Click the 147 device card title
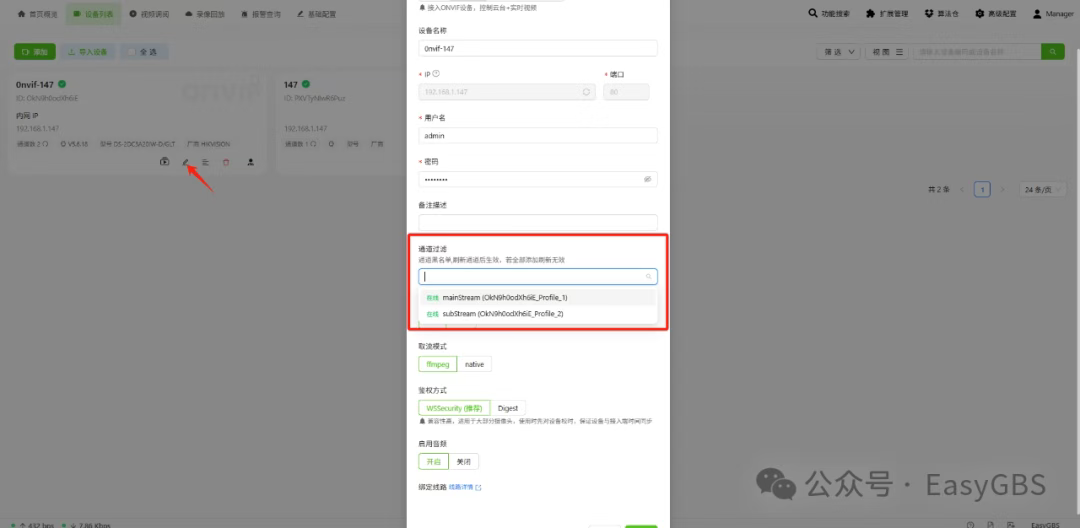This screenshot has height=528, width=1080. pos(291,84)
